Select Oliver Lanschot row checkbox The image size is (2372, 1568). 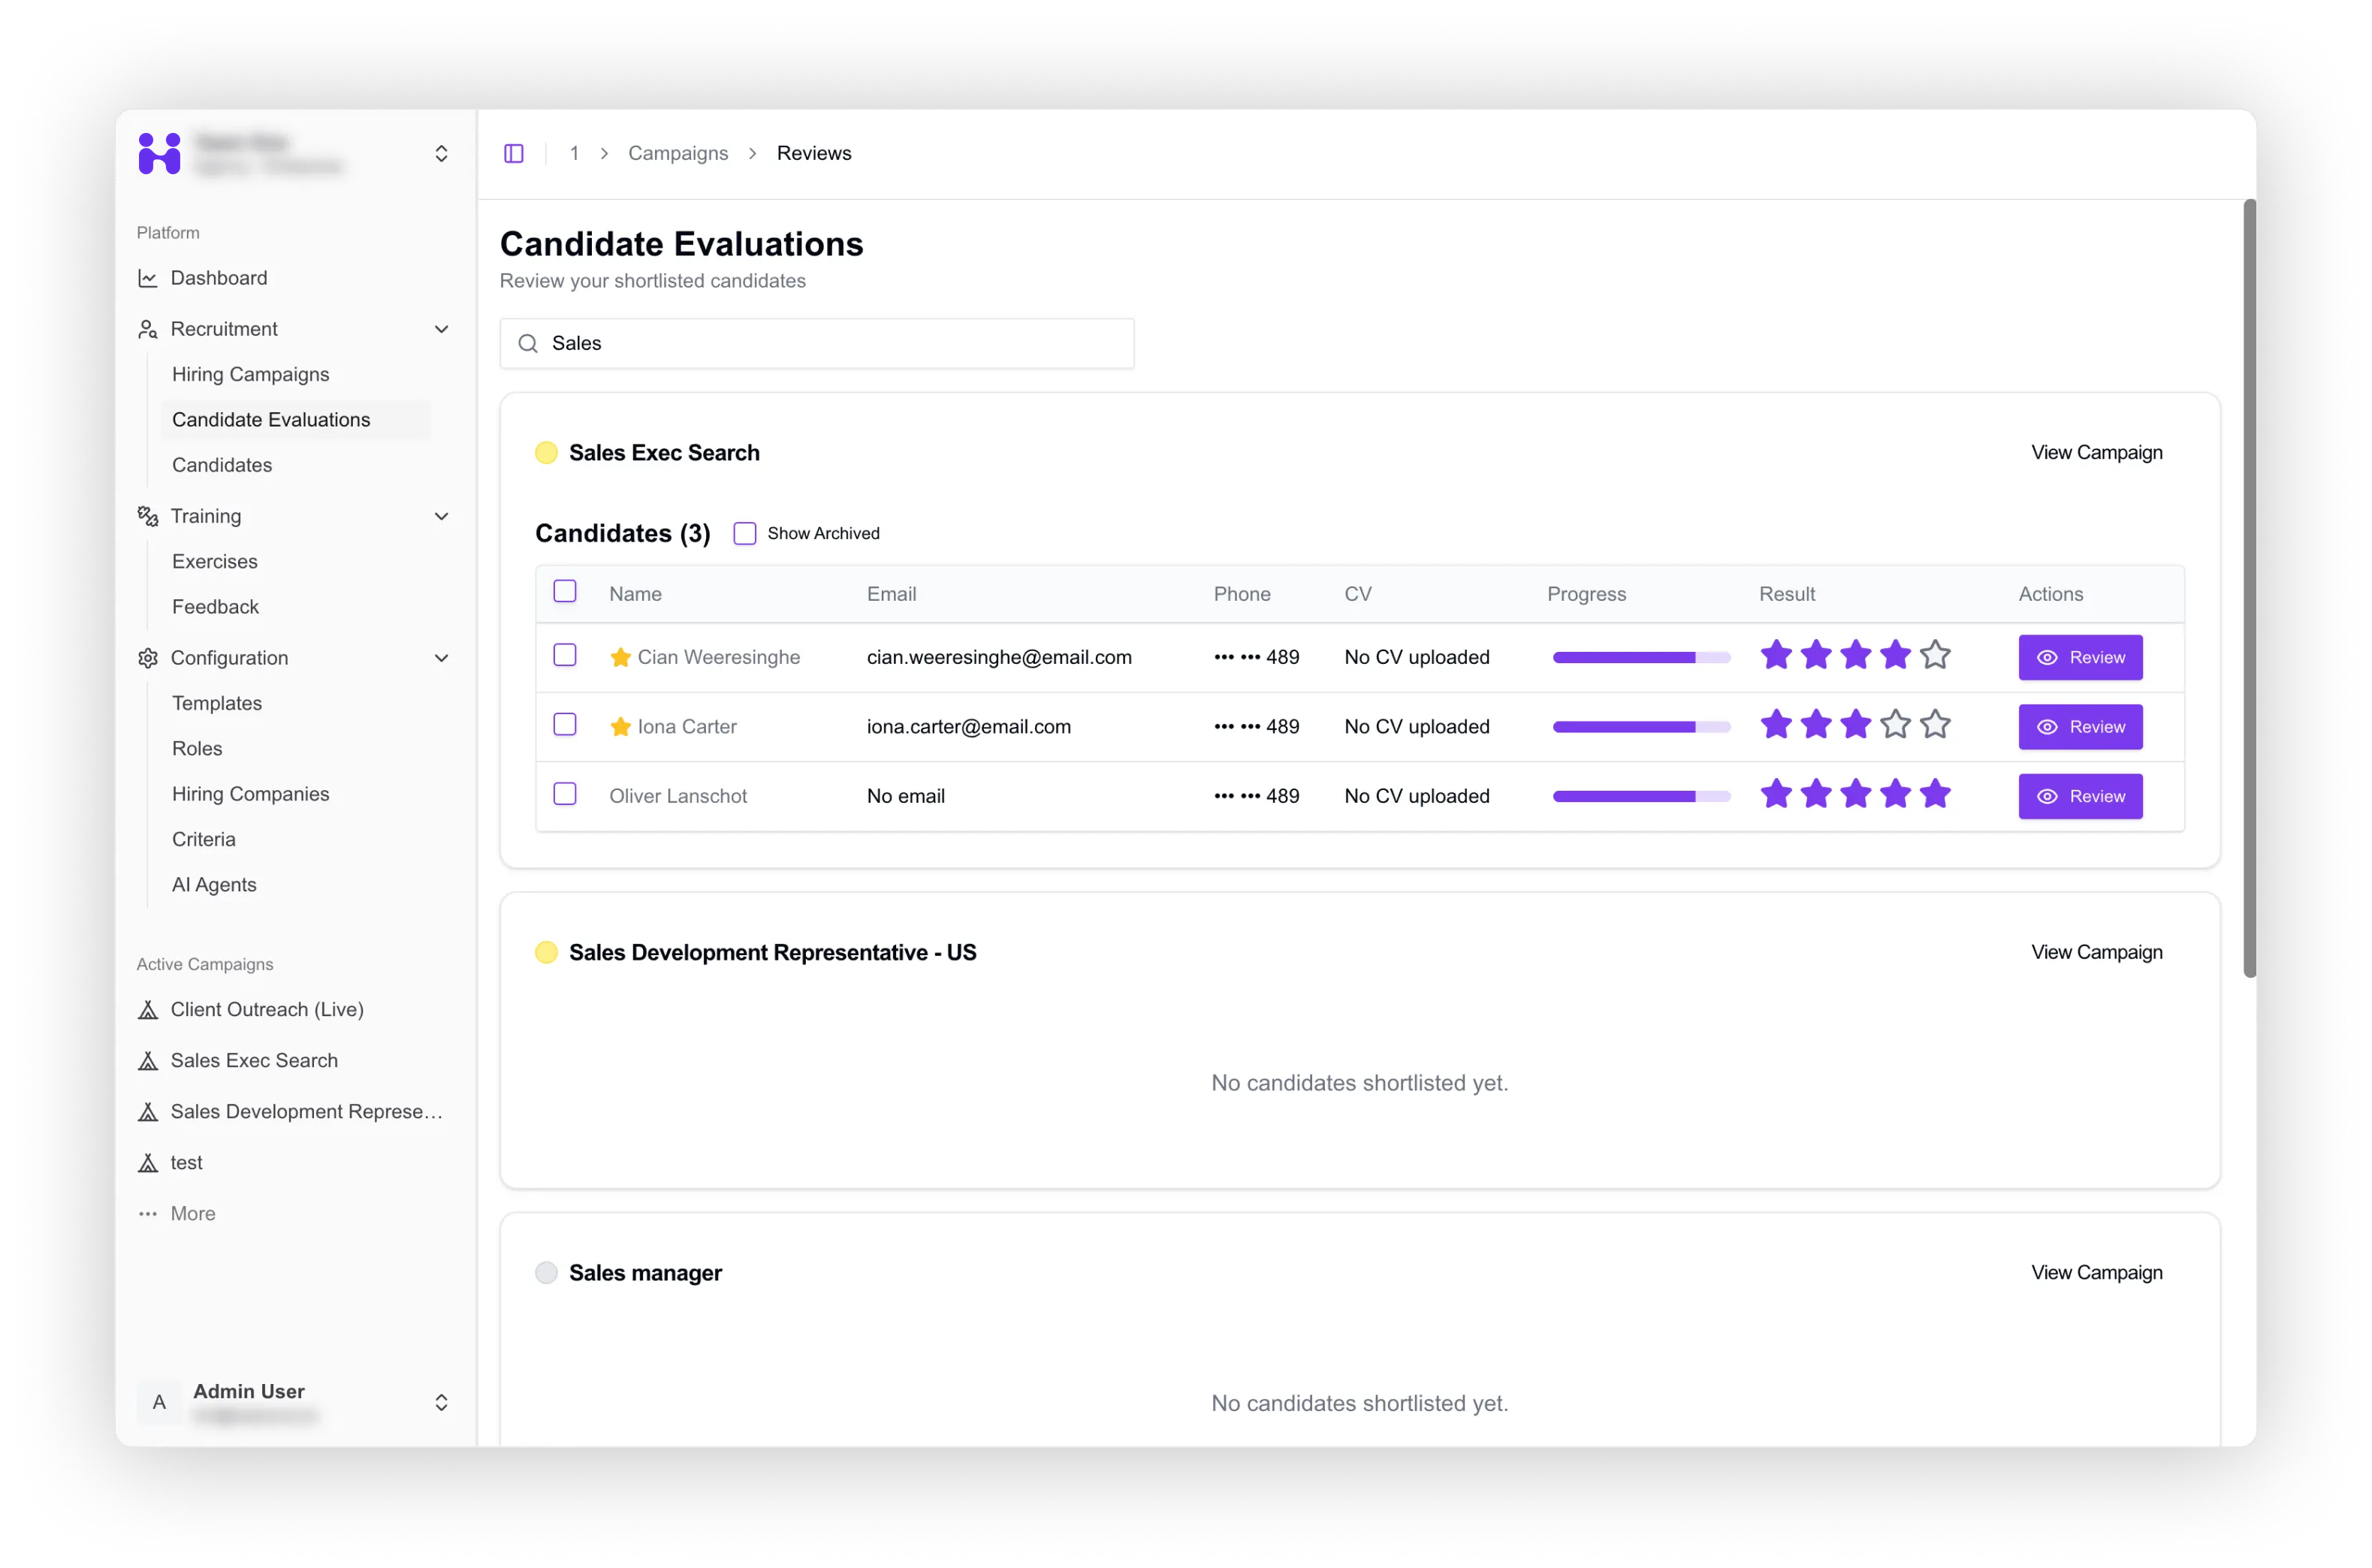pyautogui.click(x=565, y=794)
